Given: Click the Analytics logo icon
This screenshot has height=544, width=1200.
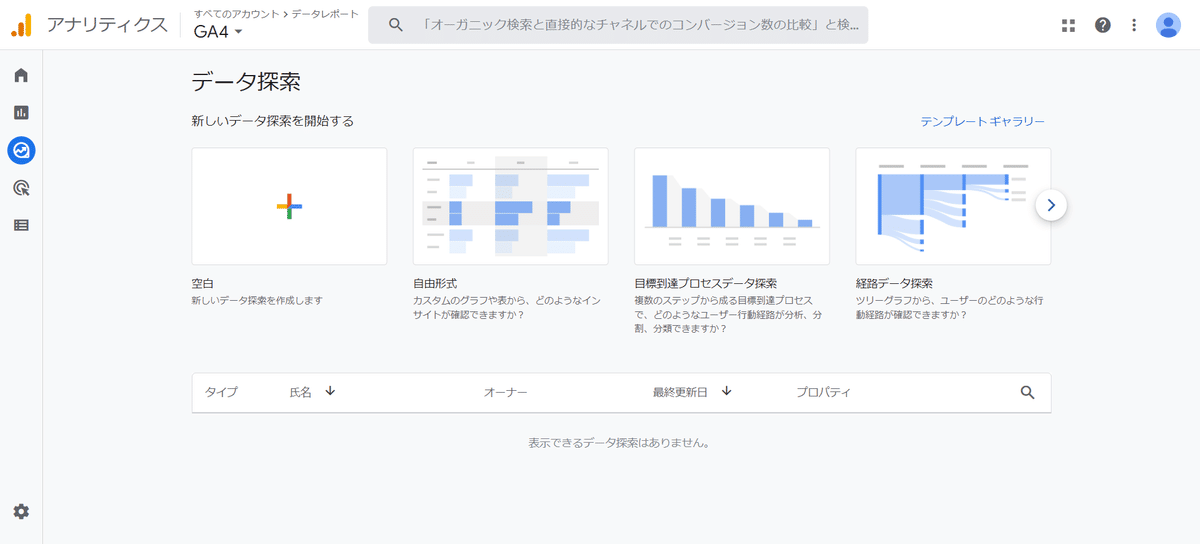Looking at the screenshot, I should coord(21,25).
